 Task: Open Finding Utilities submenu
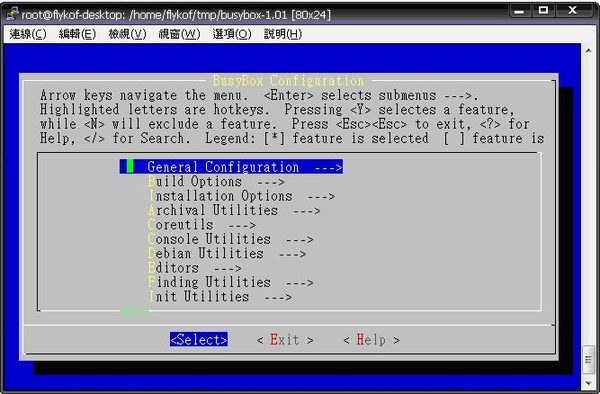pyautogui.click(x=230, y=282)
